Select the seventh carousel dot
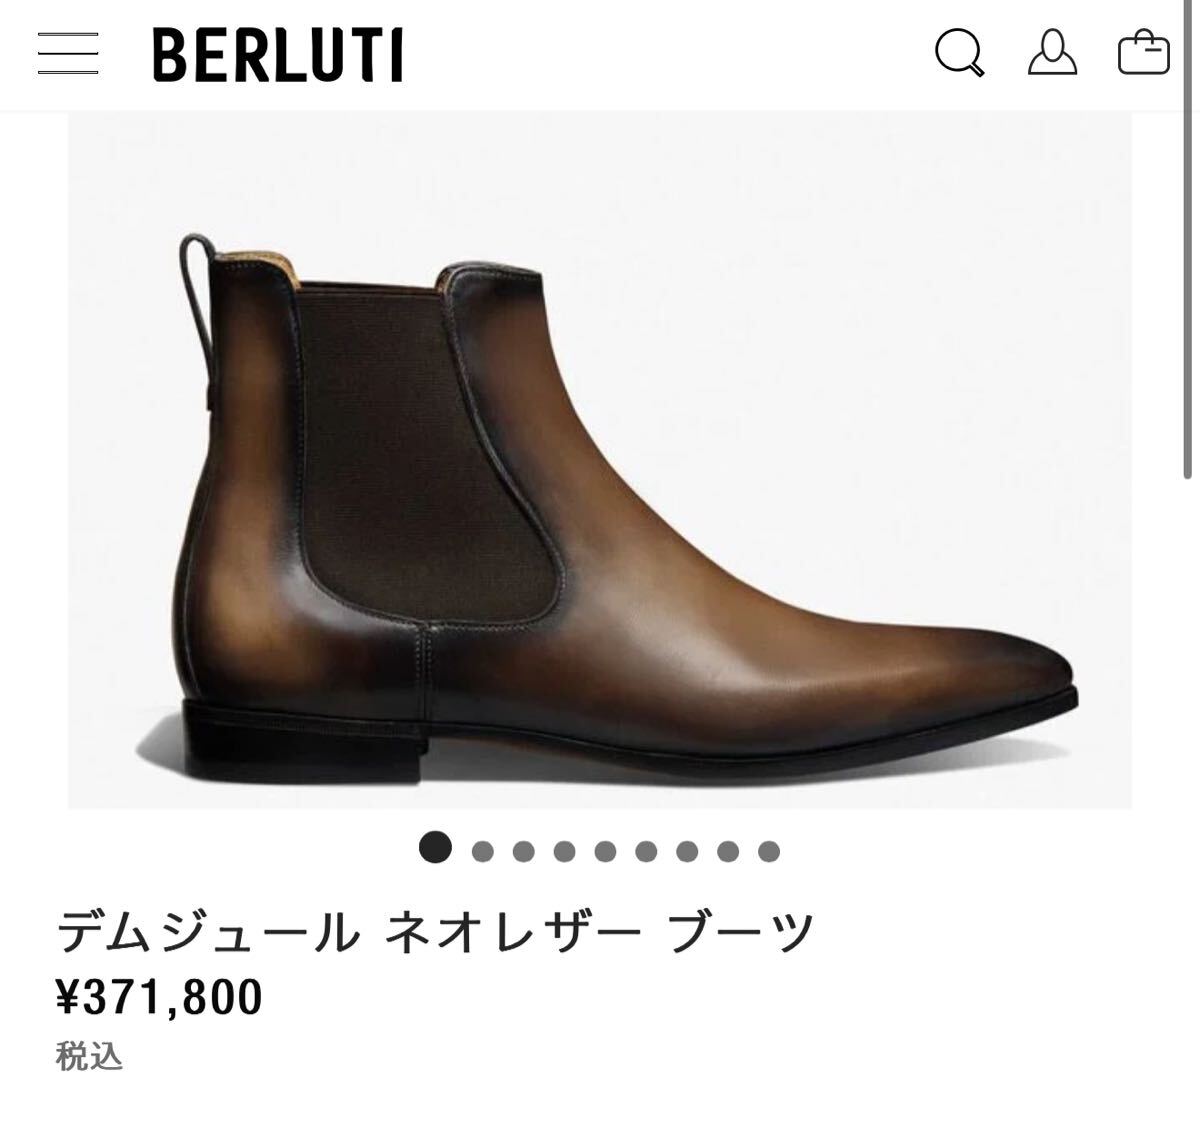Screen dimensions: 1200x1140 pos(687,851)
